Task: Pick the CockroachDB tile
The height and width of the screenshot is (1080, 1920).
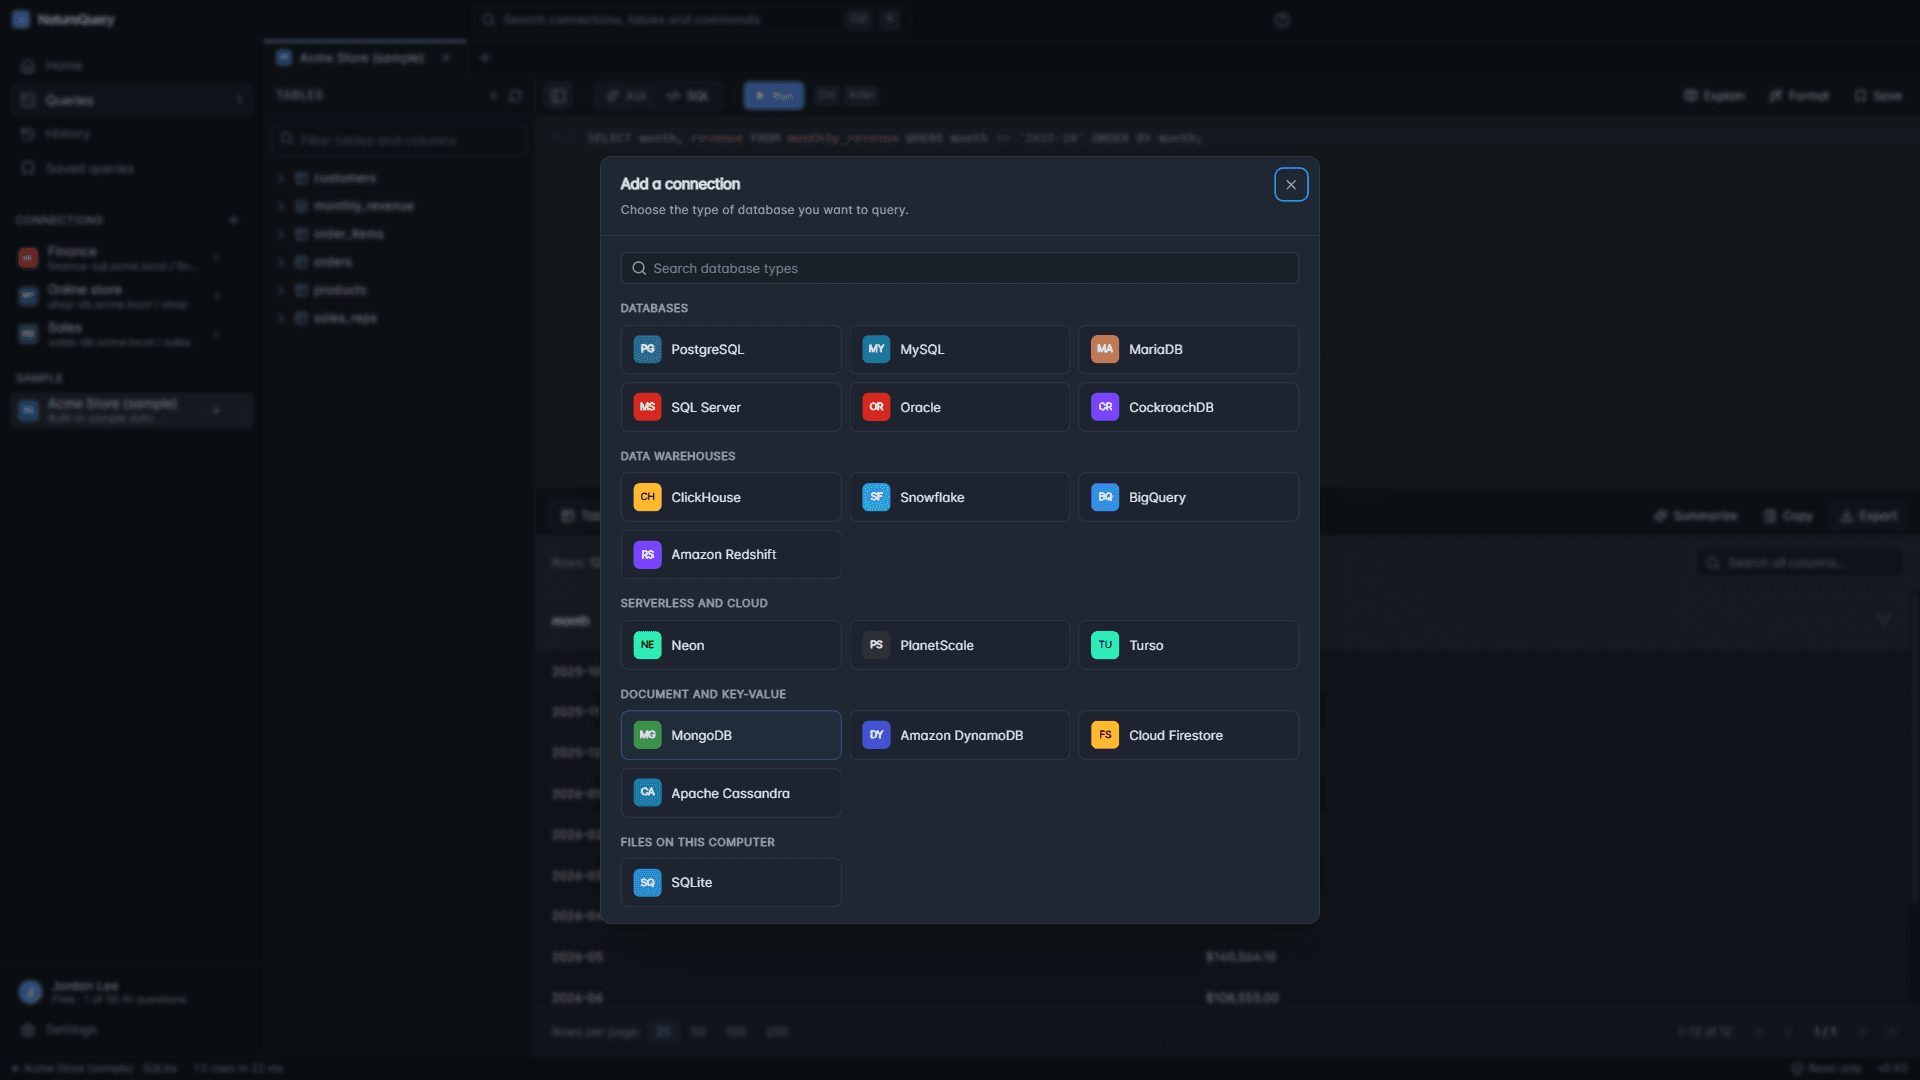Action: point(1188,407)
